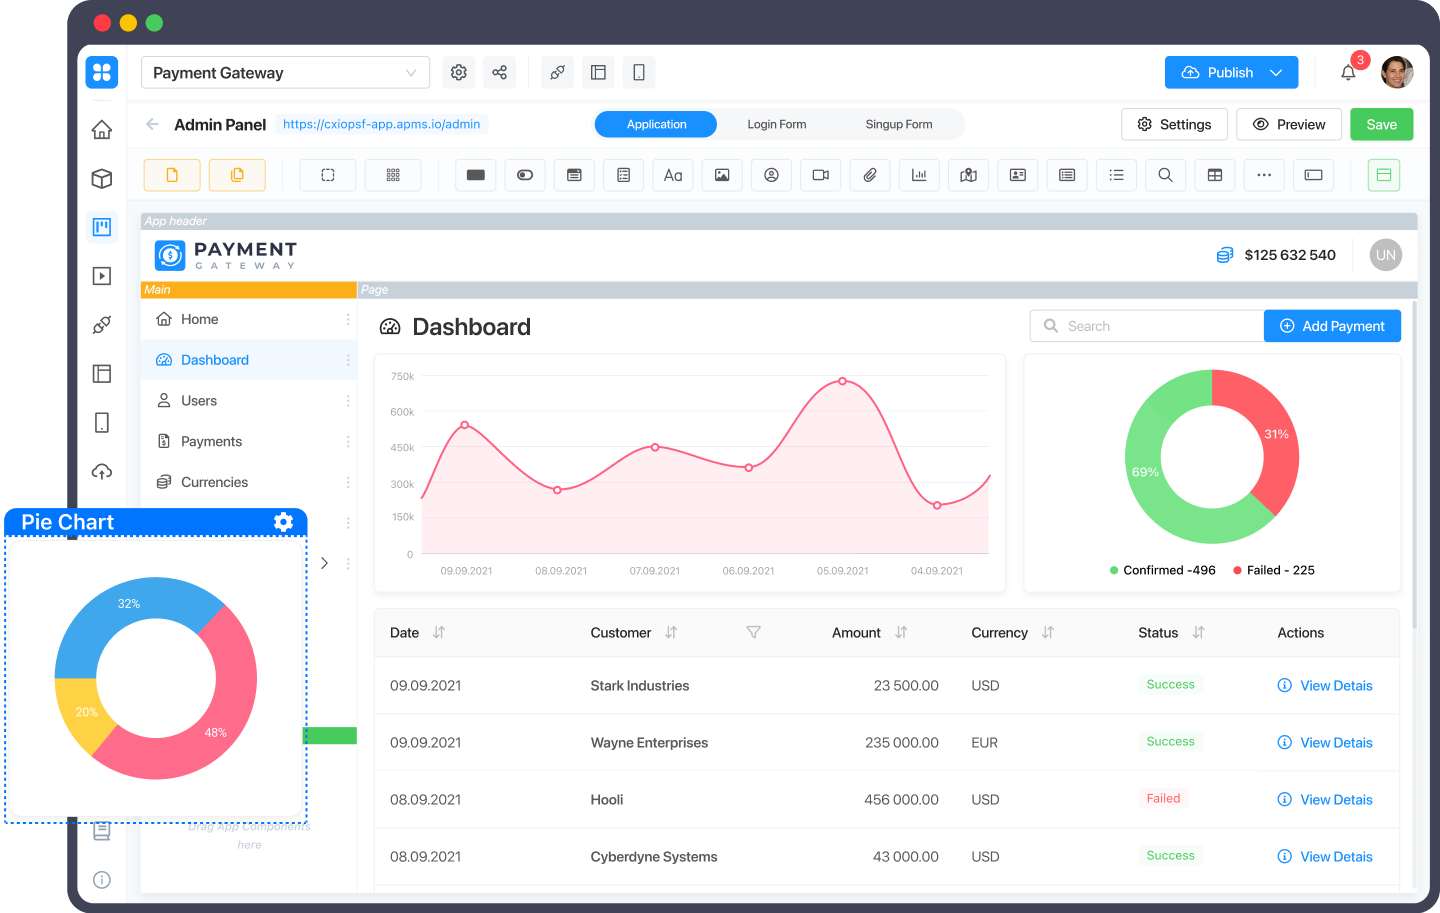Screen dimensions: 1440x913
Task: Select the attachment component icon
Action: coord(869,175)
